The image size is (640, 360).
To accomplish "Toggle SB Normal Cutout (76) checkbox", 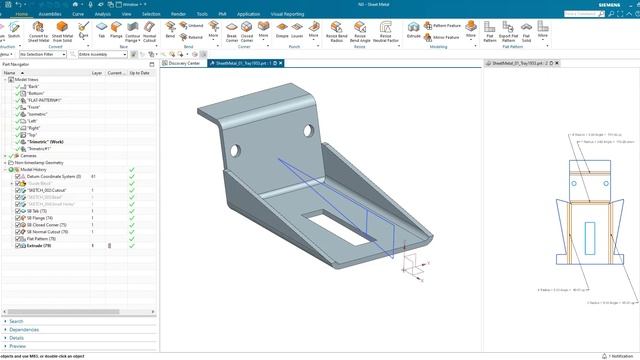I will (18, 232).
